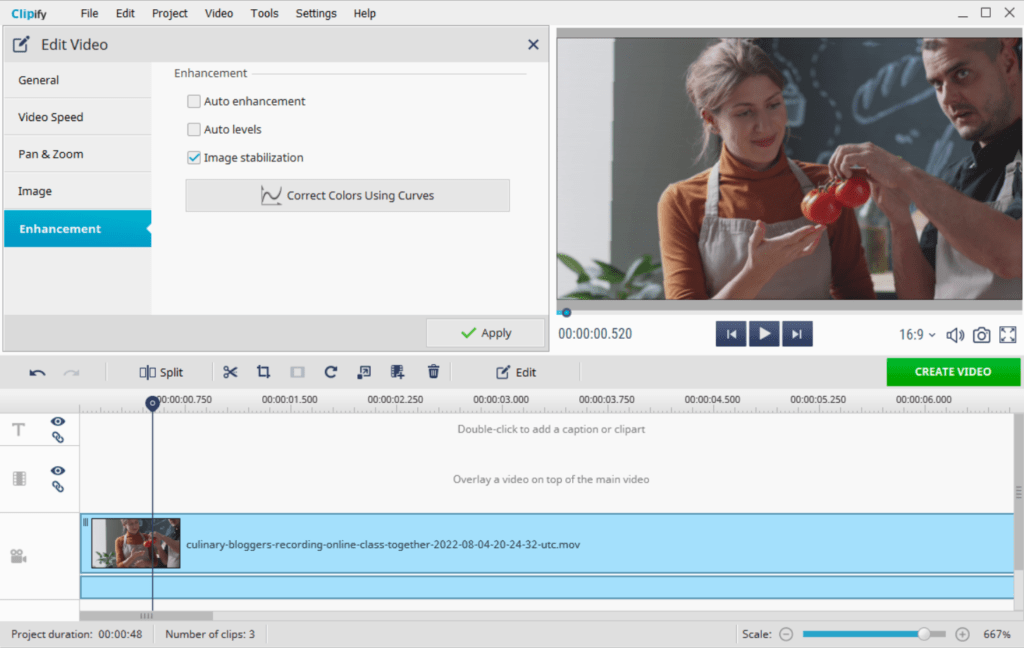
Task: Open the Tools menu
Action: pyautogui.click(x=264, y=13)
